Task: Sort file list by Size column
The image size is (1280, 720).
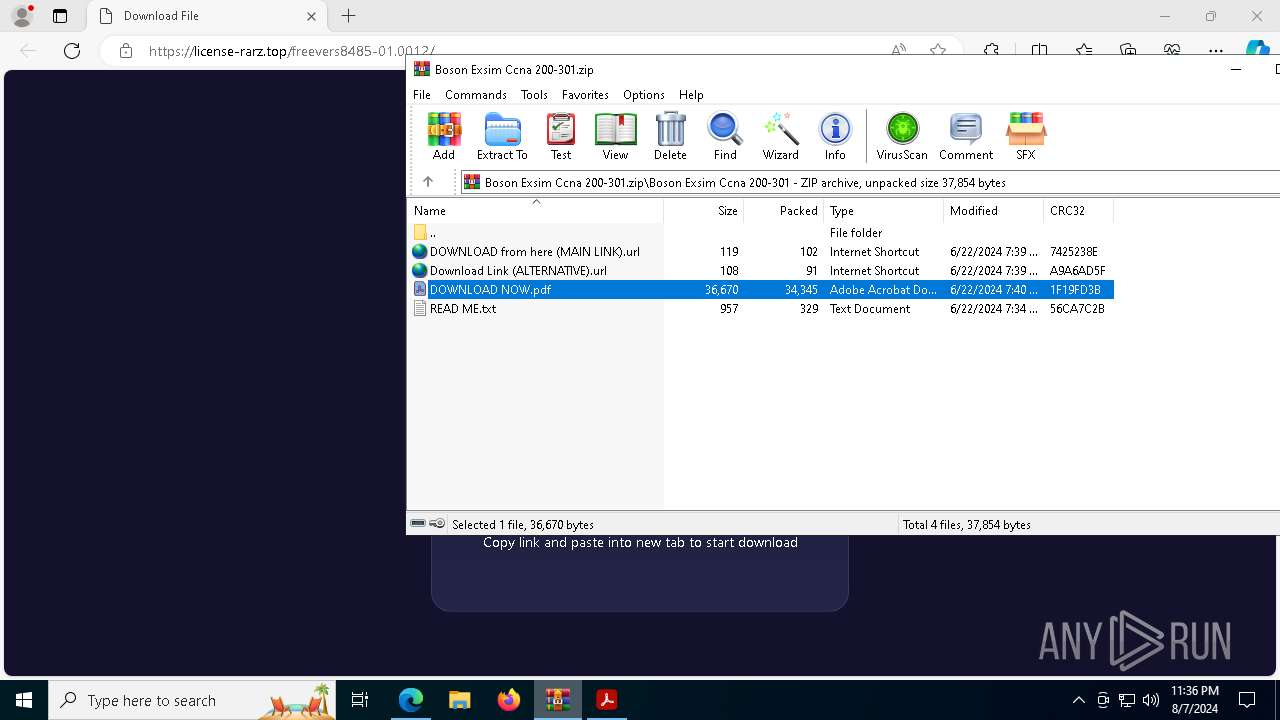Action: point(704,211)
